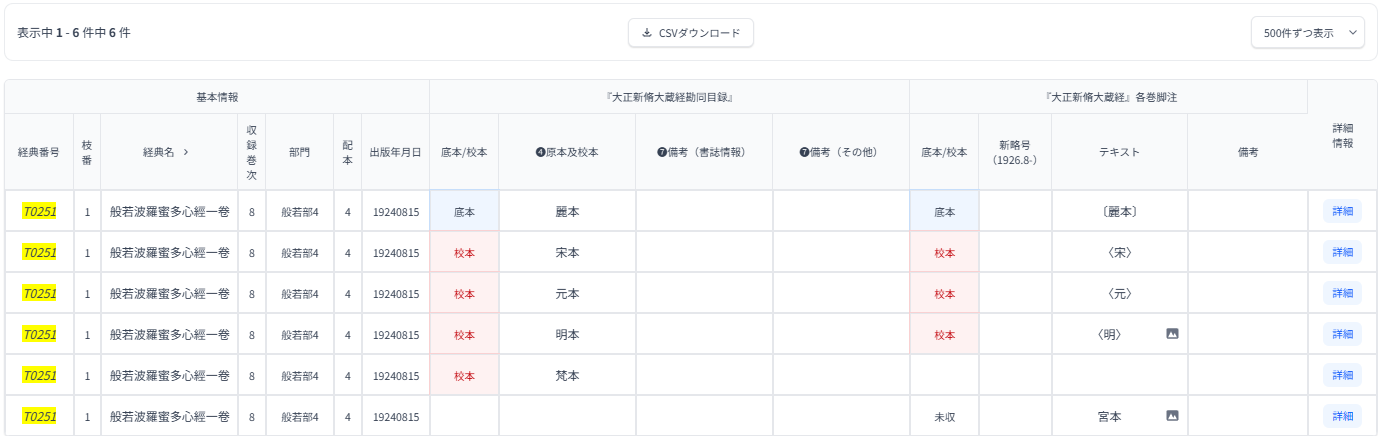Screen dimensions: 1378x436
Task: Select the 〔麗本〕 text cell
Action: (x=1118, y=212)
